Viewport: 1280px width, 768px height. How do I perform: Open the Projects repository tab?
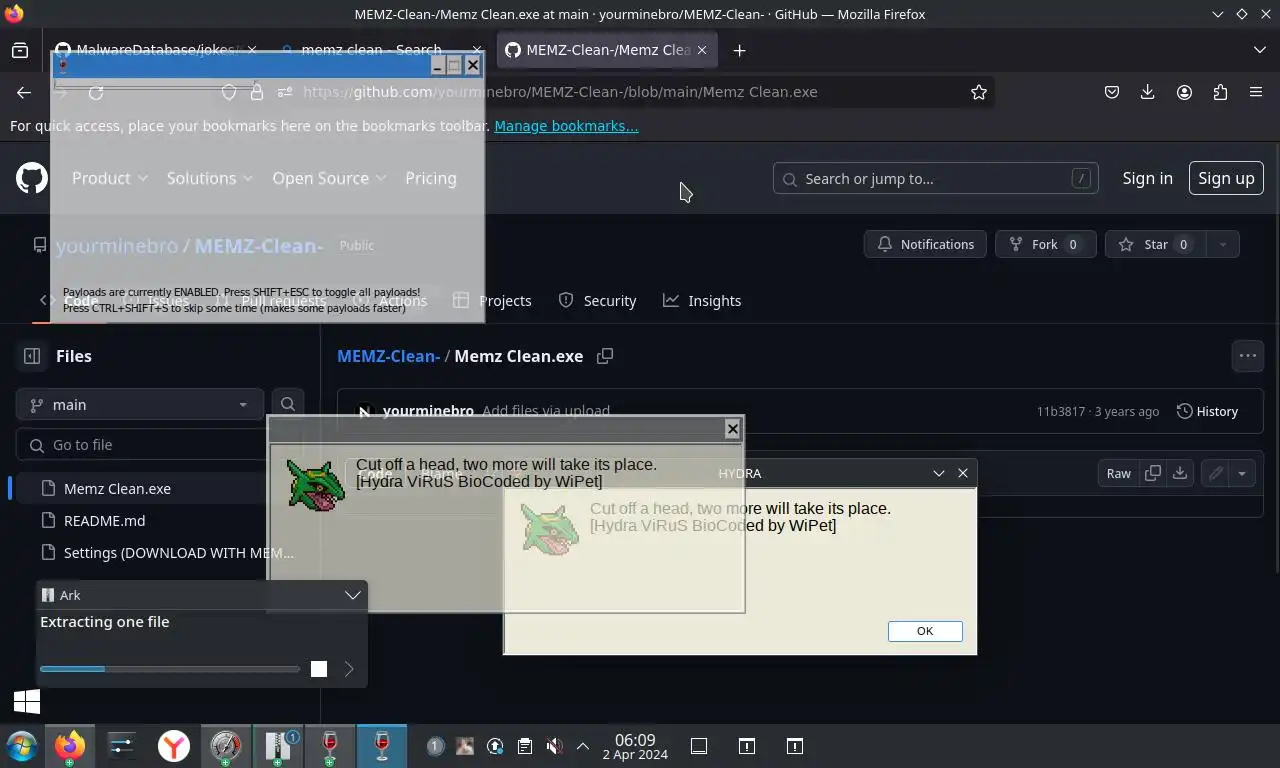click(x=492, y=300)
